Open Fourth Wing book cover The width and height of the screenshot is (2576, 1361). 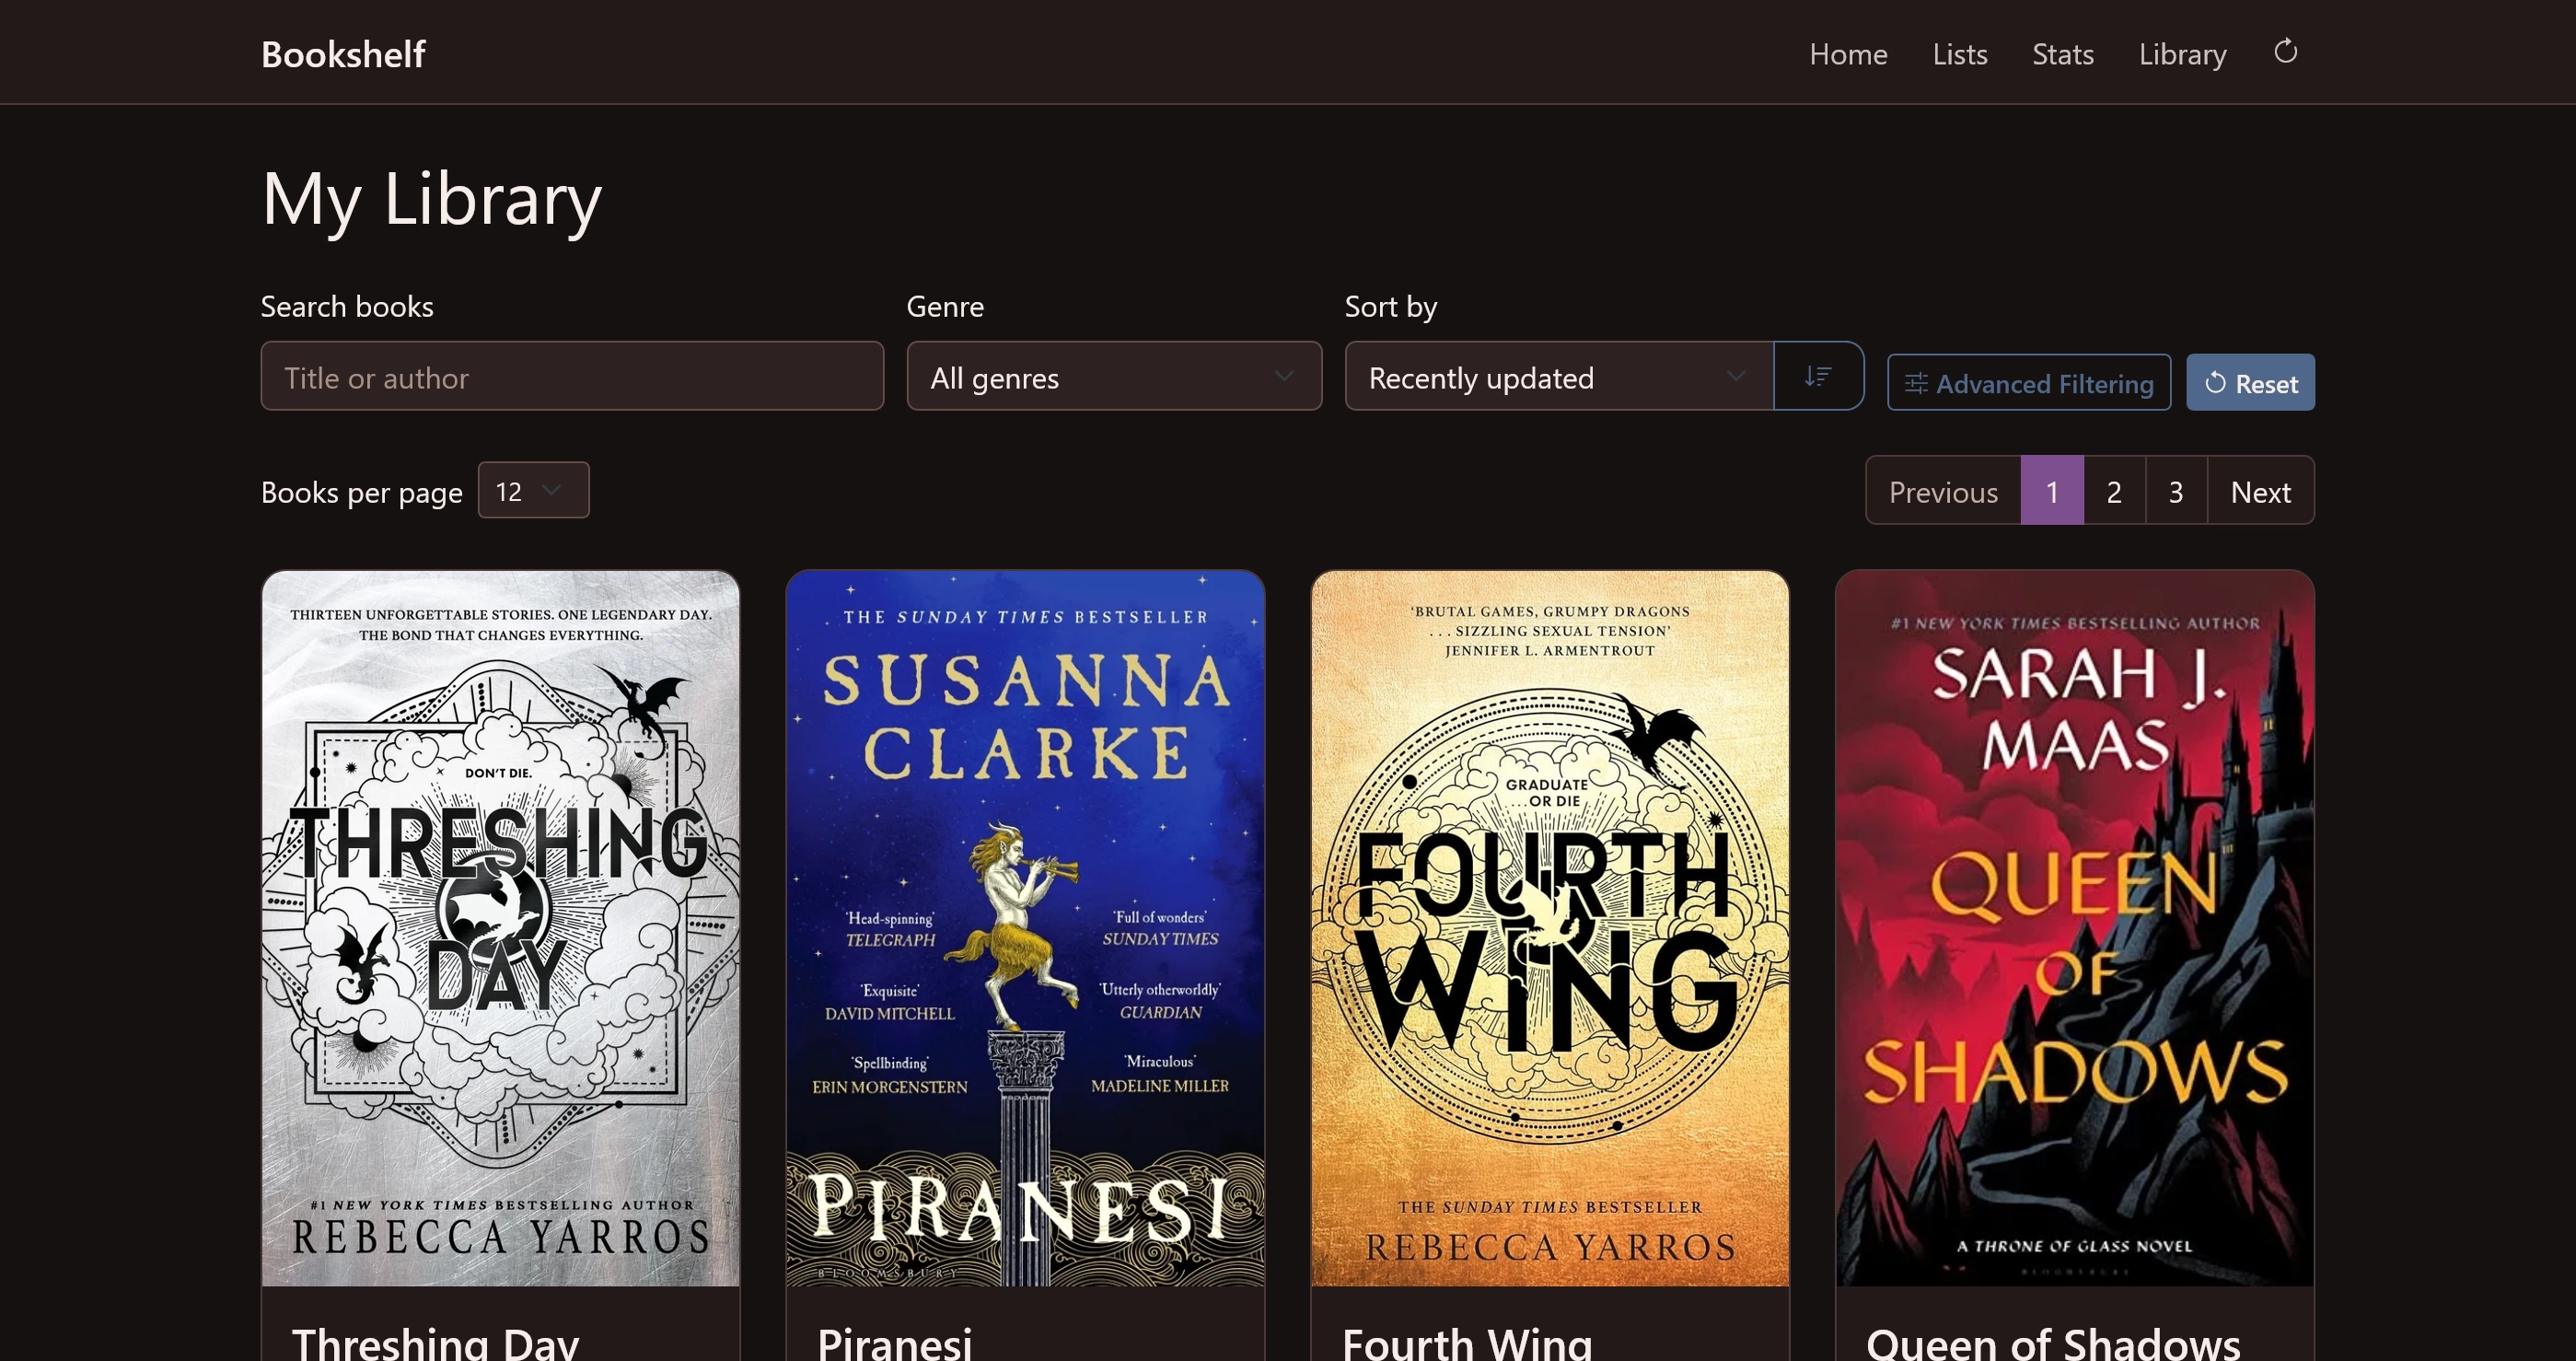(x=1550, y=928)
